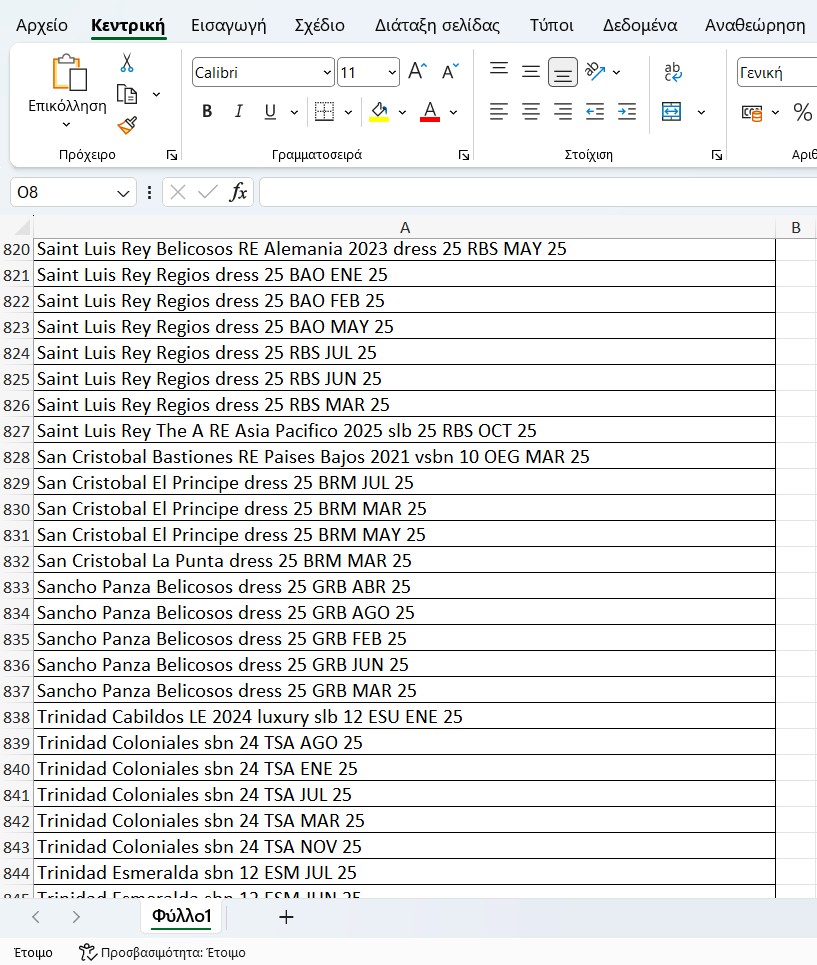Open Font (Γραμματοσειρά) dialog launcher

pos(464,155)
